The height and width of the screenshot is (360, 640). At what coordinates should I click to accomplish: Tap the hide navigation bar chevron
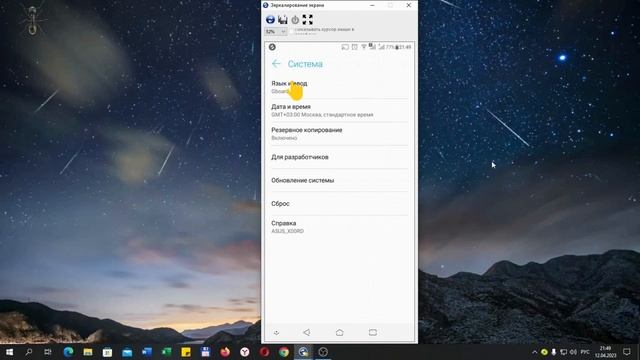click(276, 333)
